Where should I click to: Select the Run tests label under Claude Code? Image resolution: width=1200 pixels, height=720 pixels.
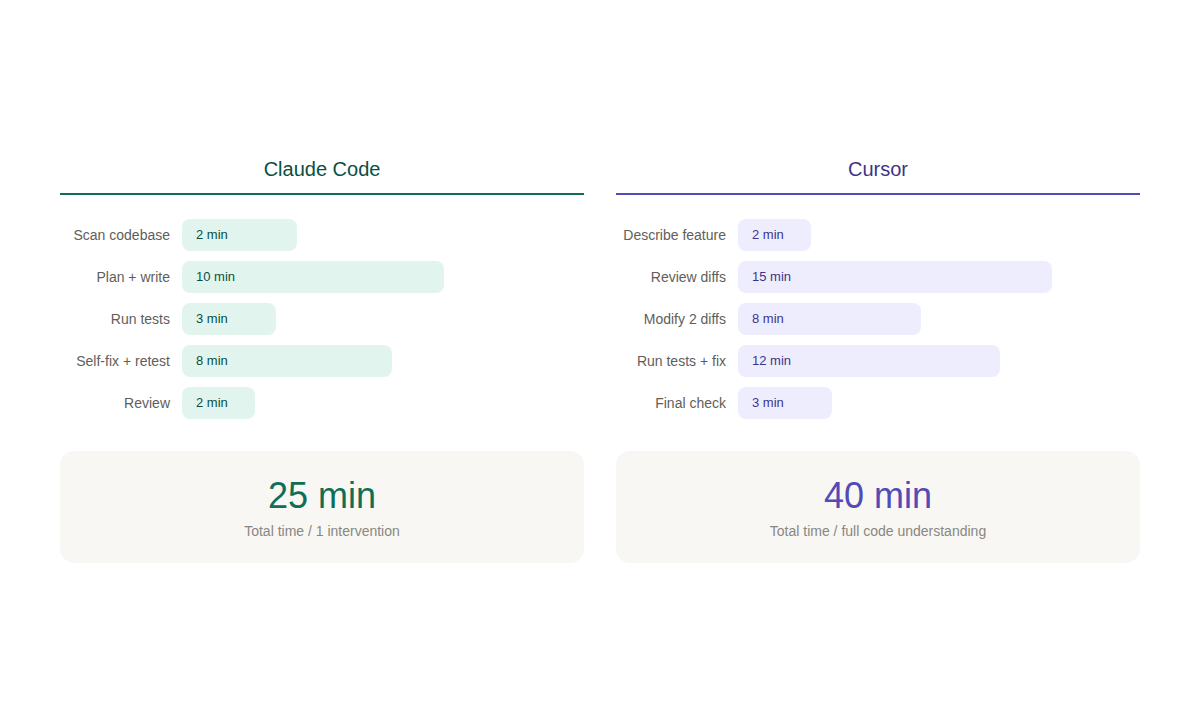click(x=140, y=319)
